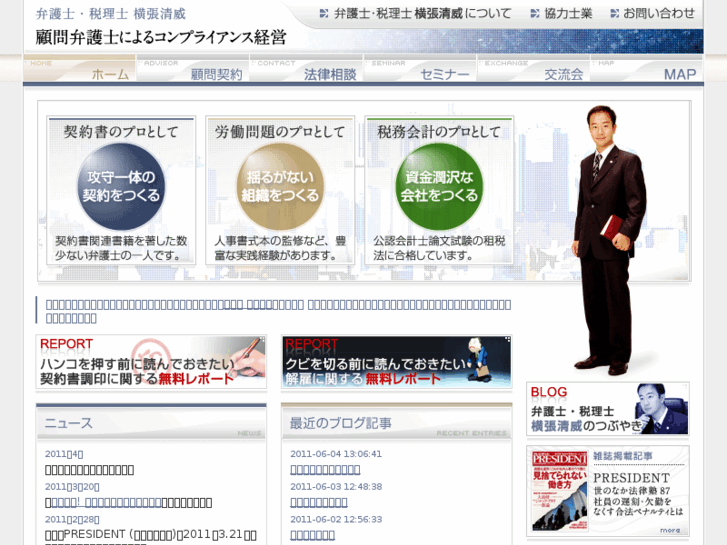Click the 最近のブログ記事 section header
This screenshot has width=727, height=545.
[x=397, y=423]
